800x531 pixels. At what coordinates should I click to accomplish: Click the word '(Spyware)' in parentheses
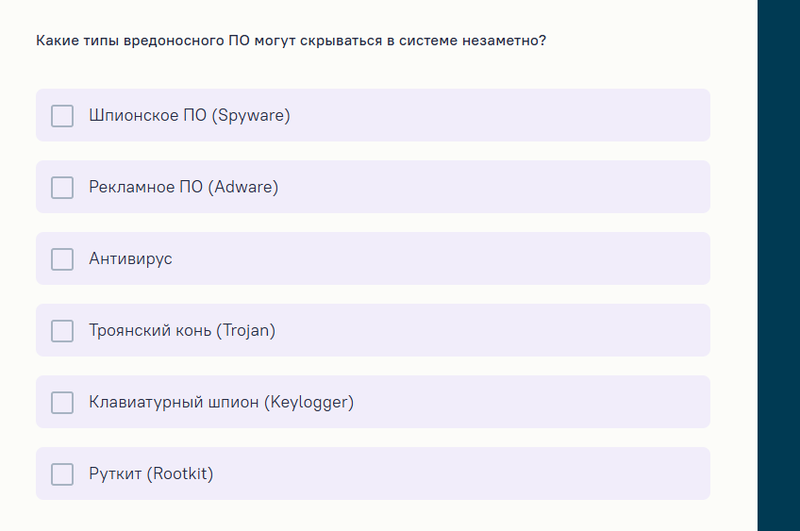250,116
